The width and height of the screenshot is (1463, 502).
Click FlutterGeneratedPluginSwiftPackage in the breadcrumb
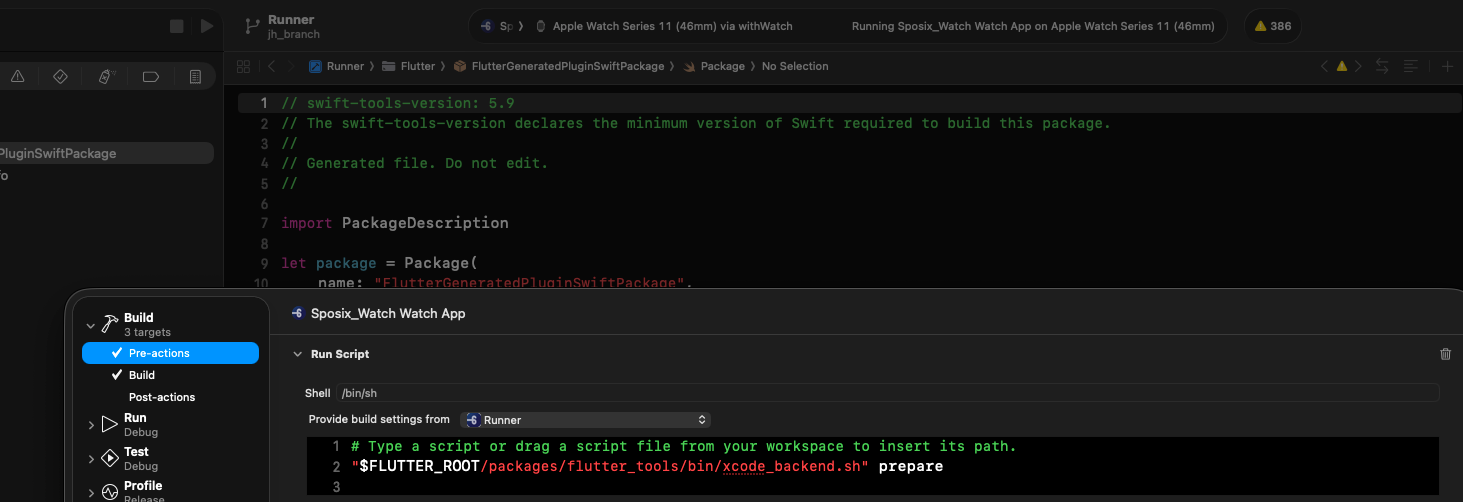click(559, 66)
